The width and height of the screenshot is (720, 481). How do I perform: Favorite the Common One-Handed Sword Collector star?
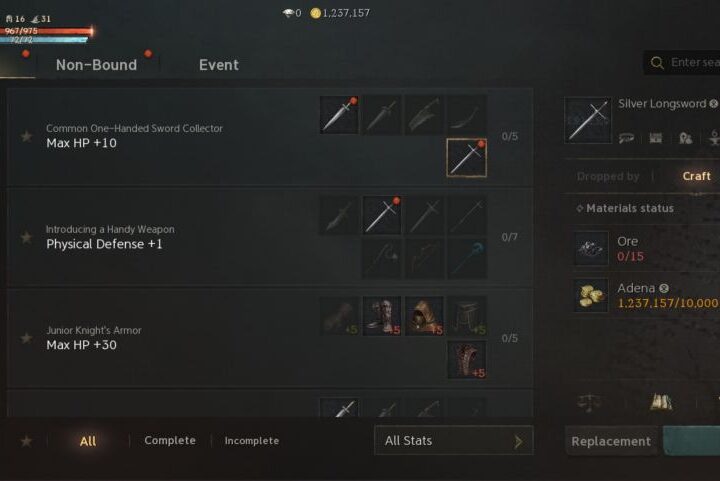click(x=26, y=136)
